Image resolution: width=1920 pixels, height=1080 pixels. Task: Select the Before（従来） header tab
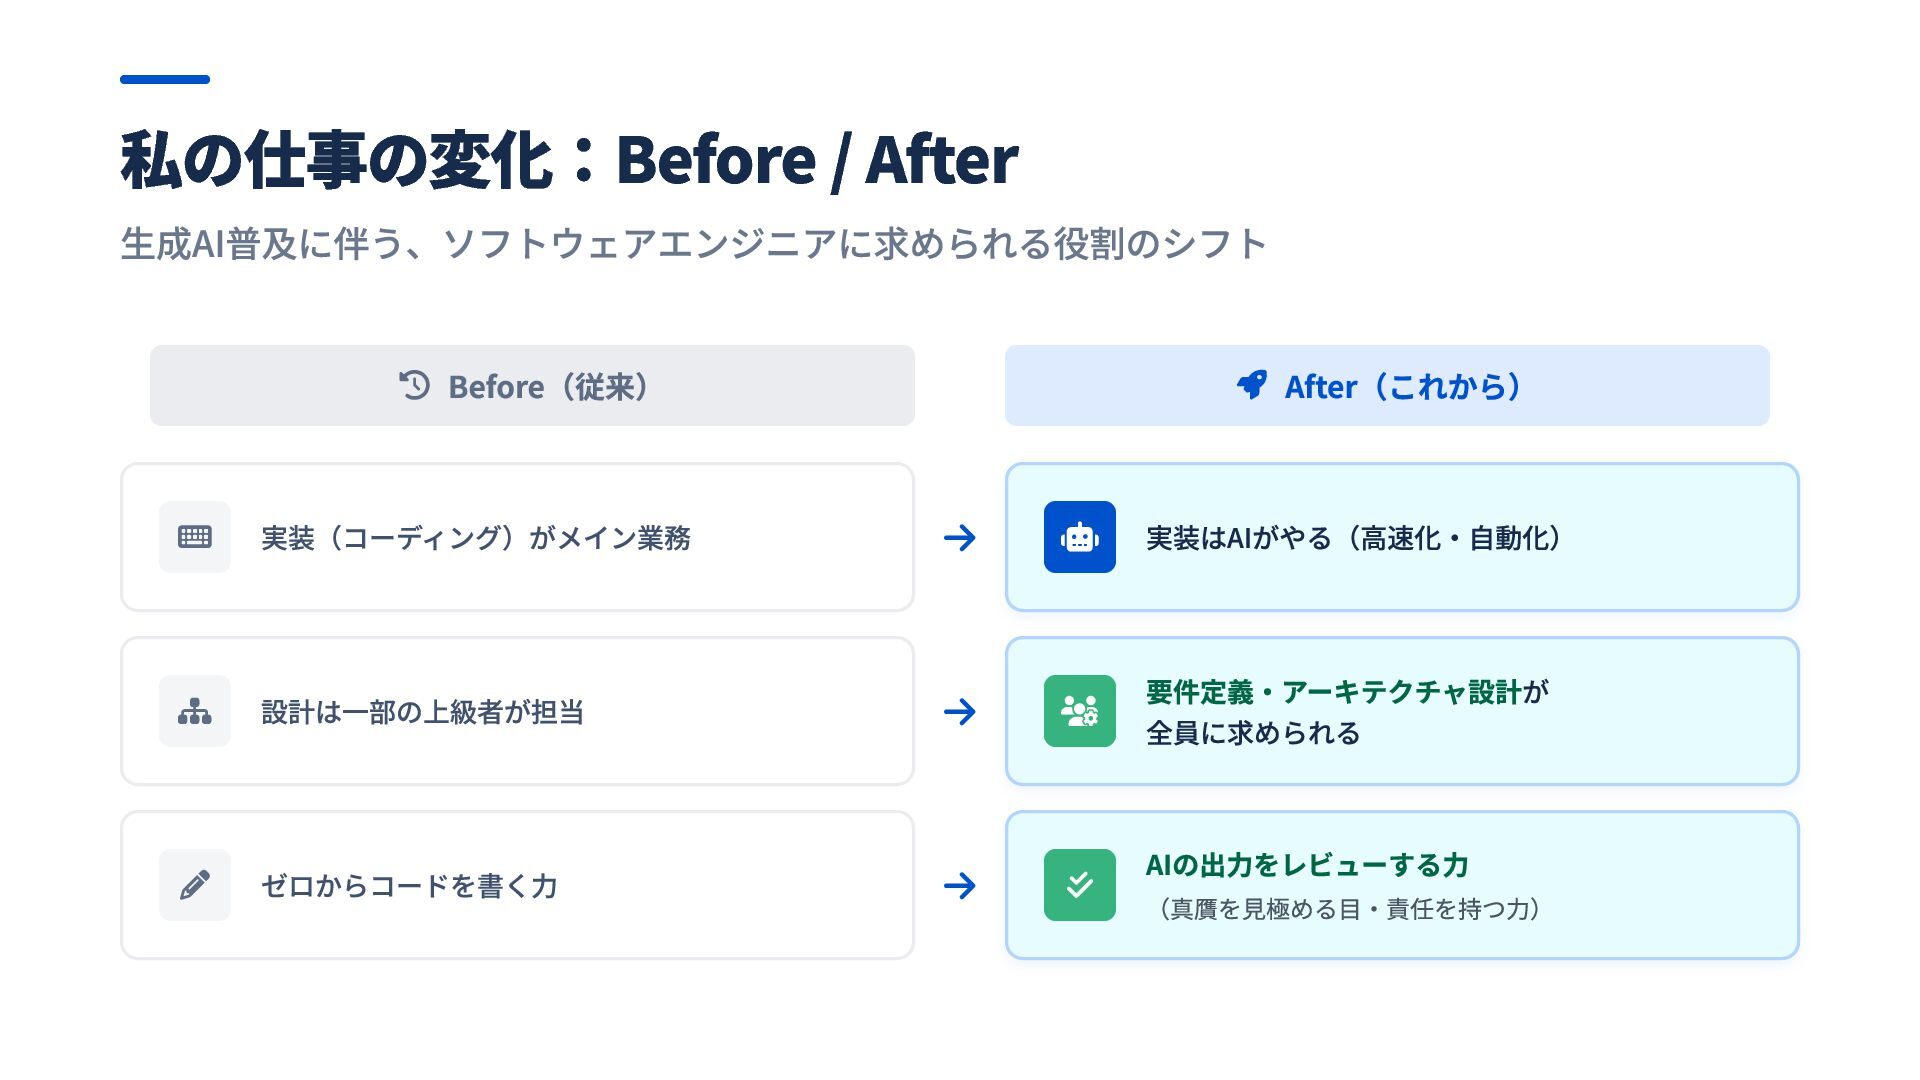532,386
